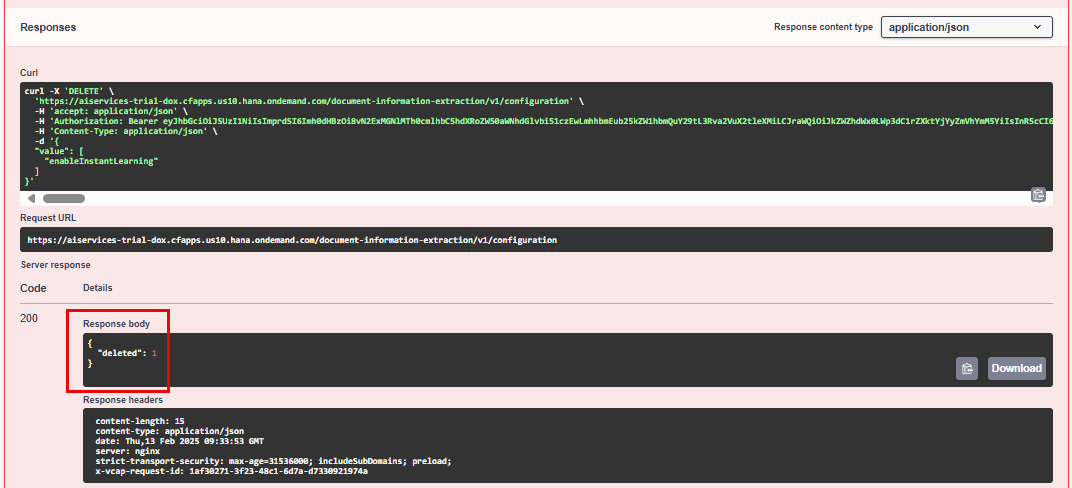
Task: Click the Responses section heading
Action: 48,27
